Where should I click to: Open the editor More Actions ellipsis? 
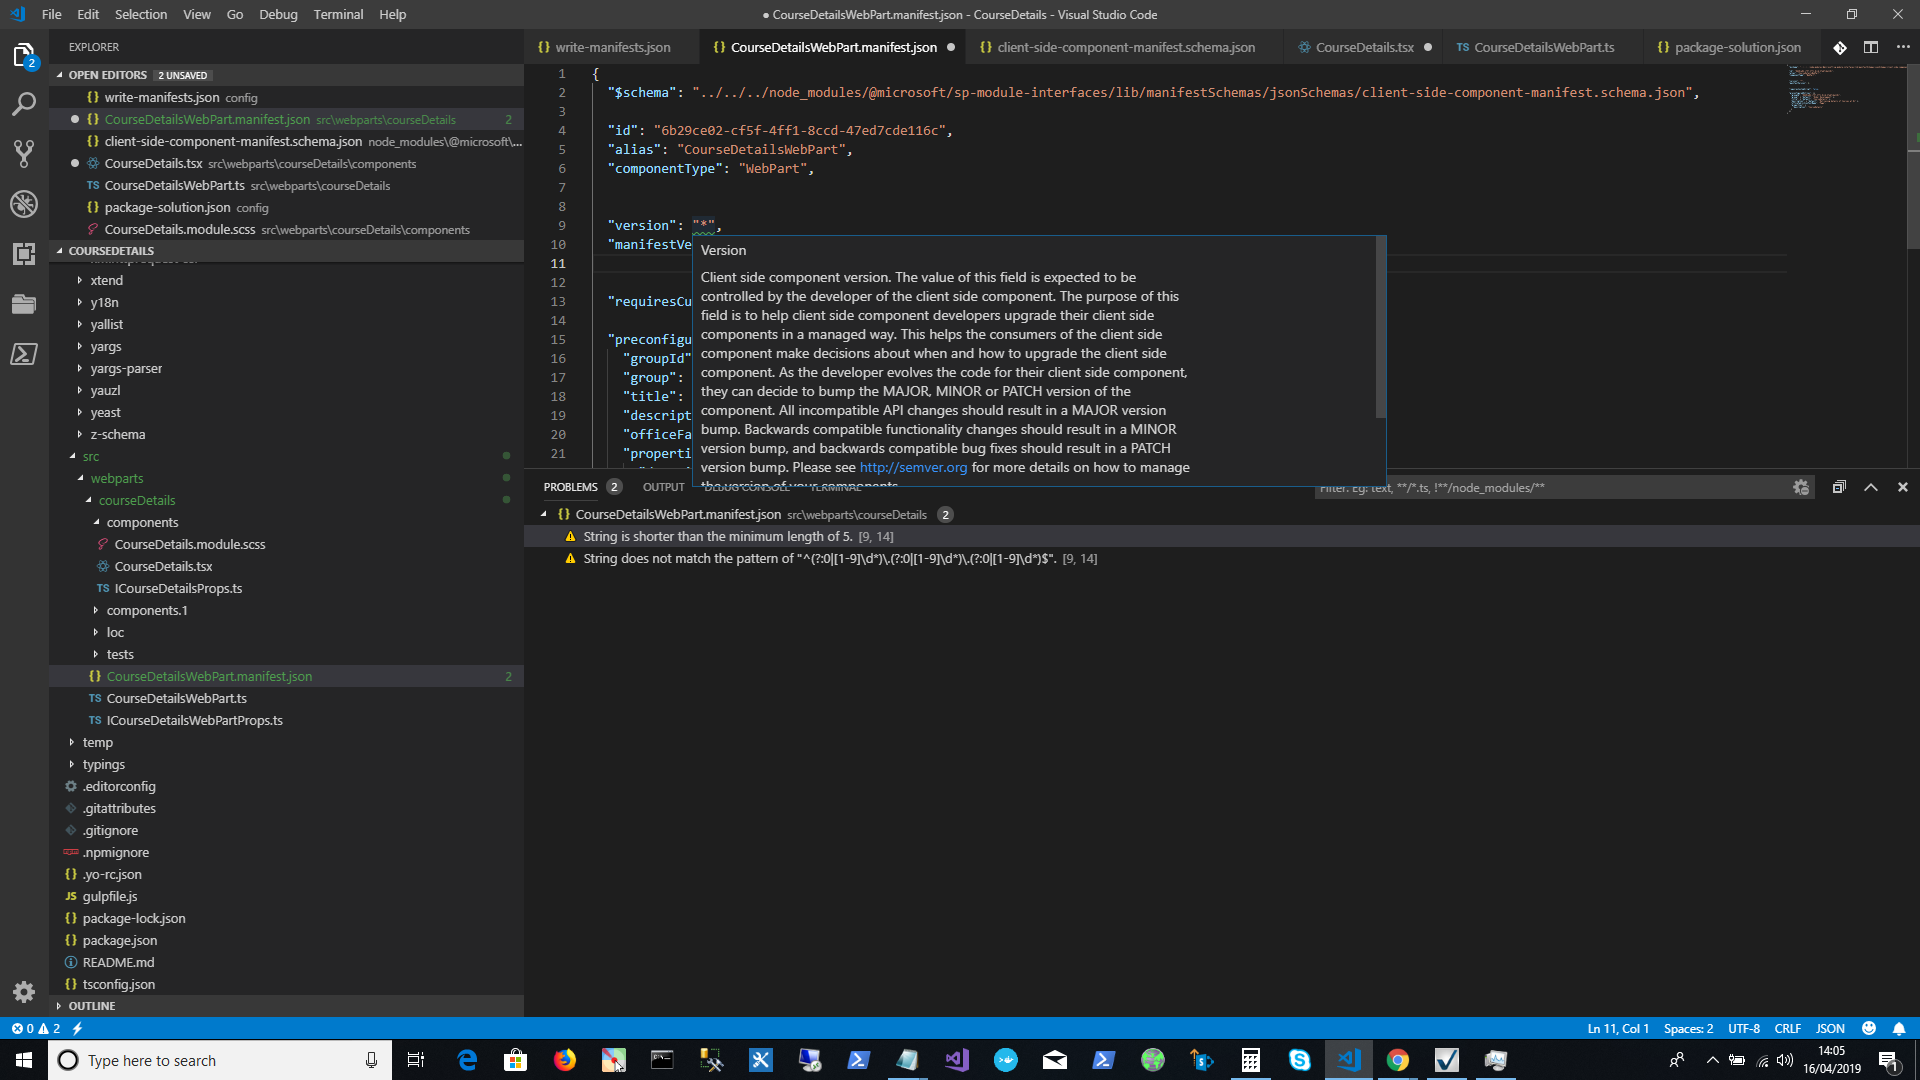1903,47
